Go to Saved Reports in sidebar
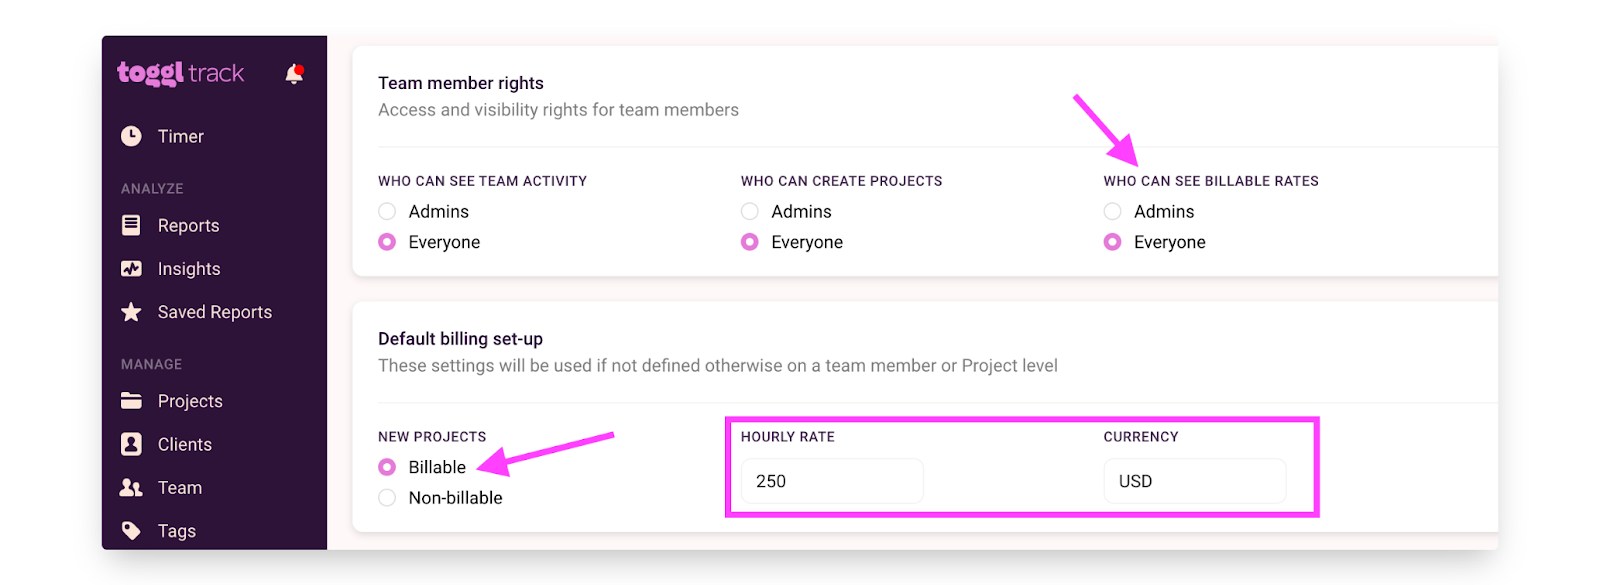 (214, 312)
